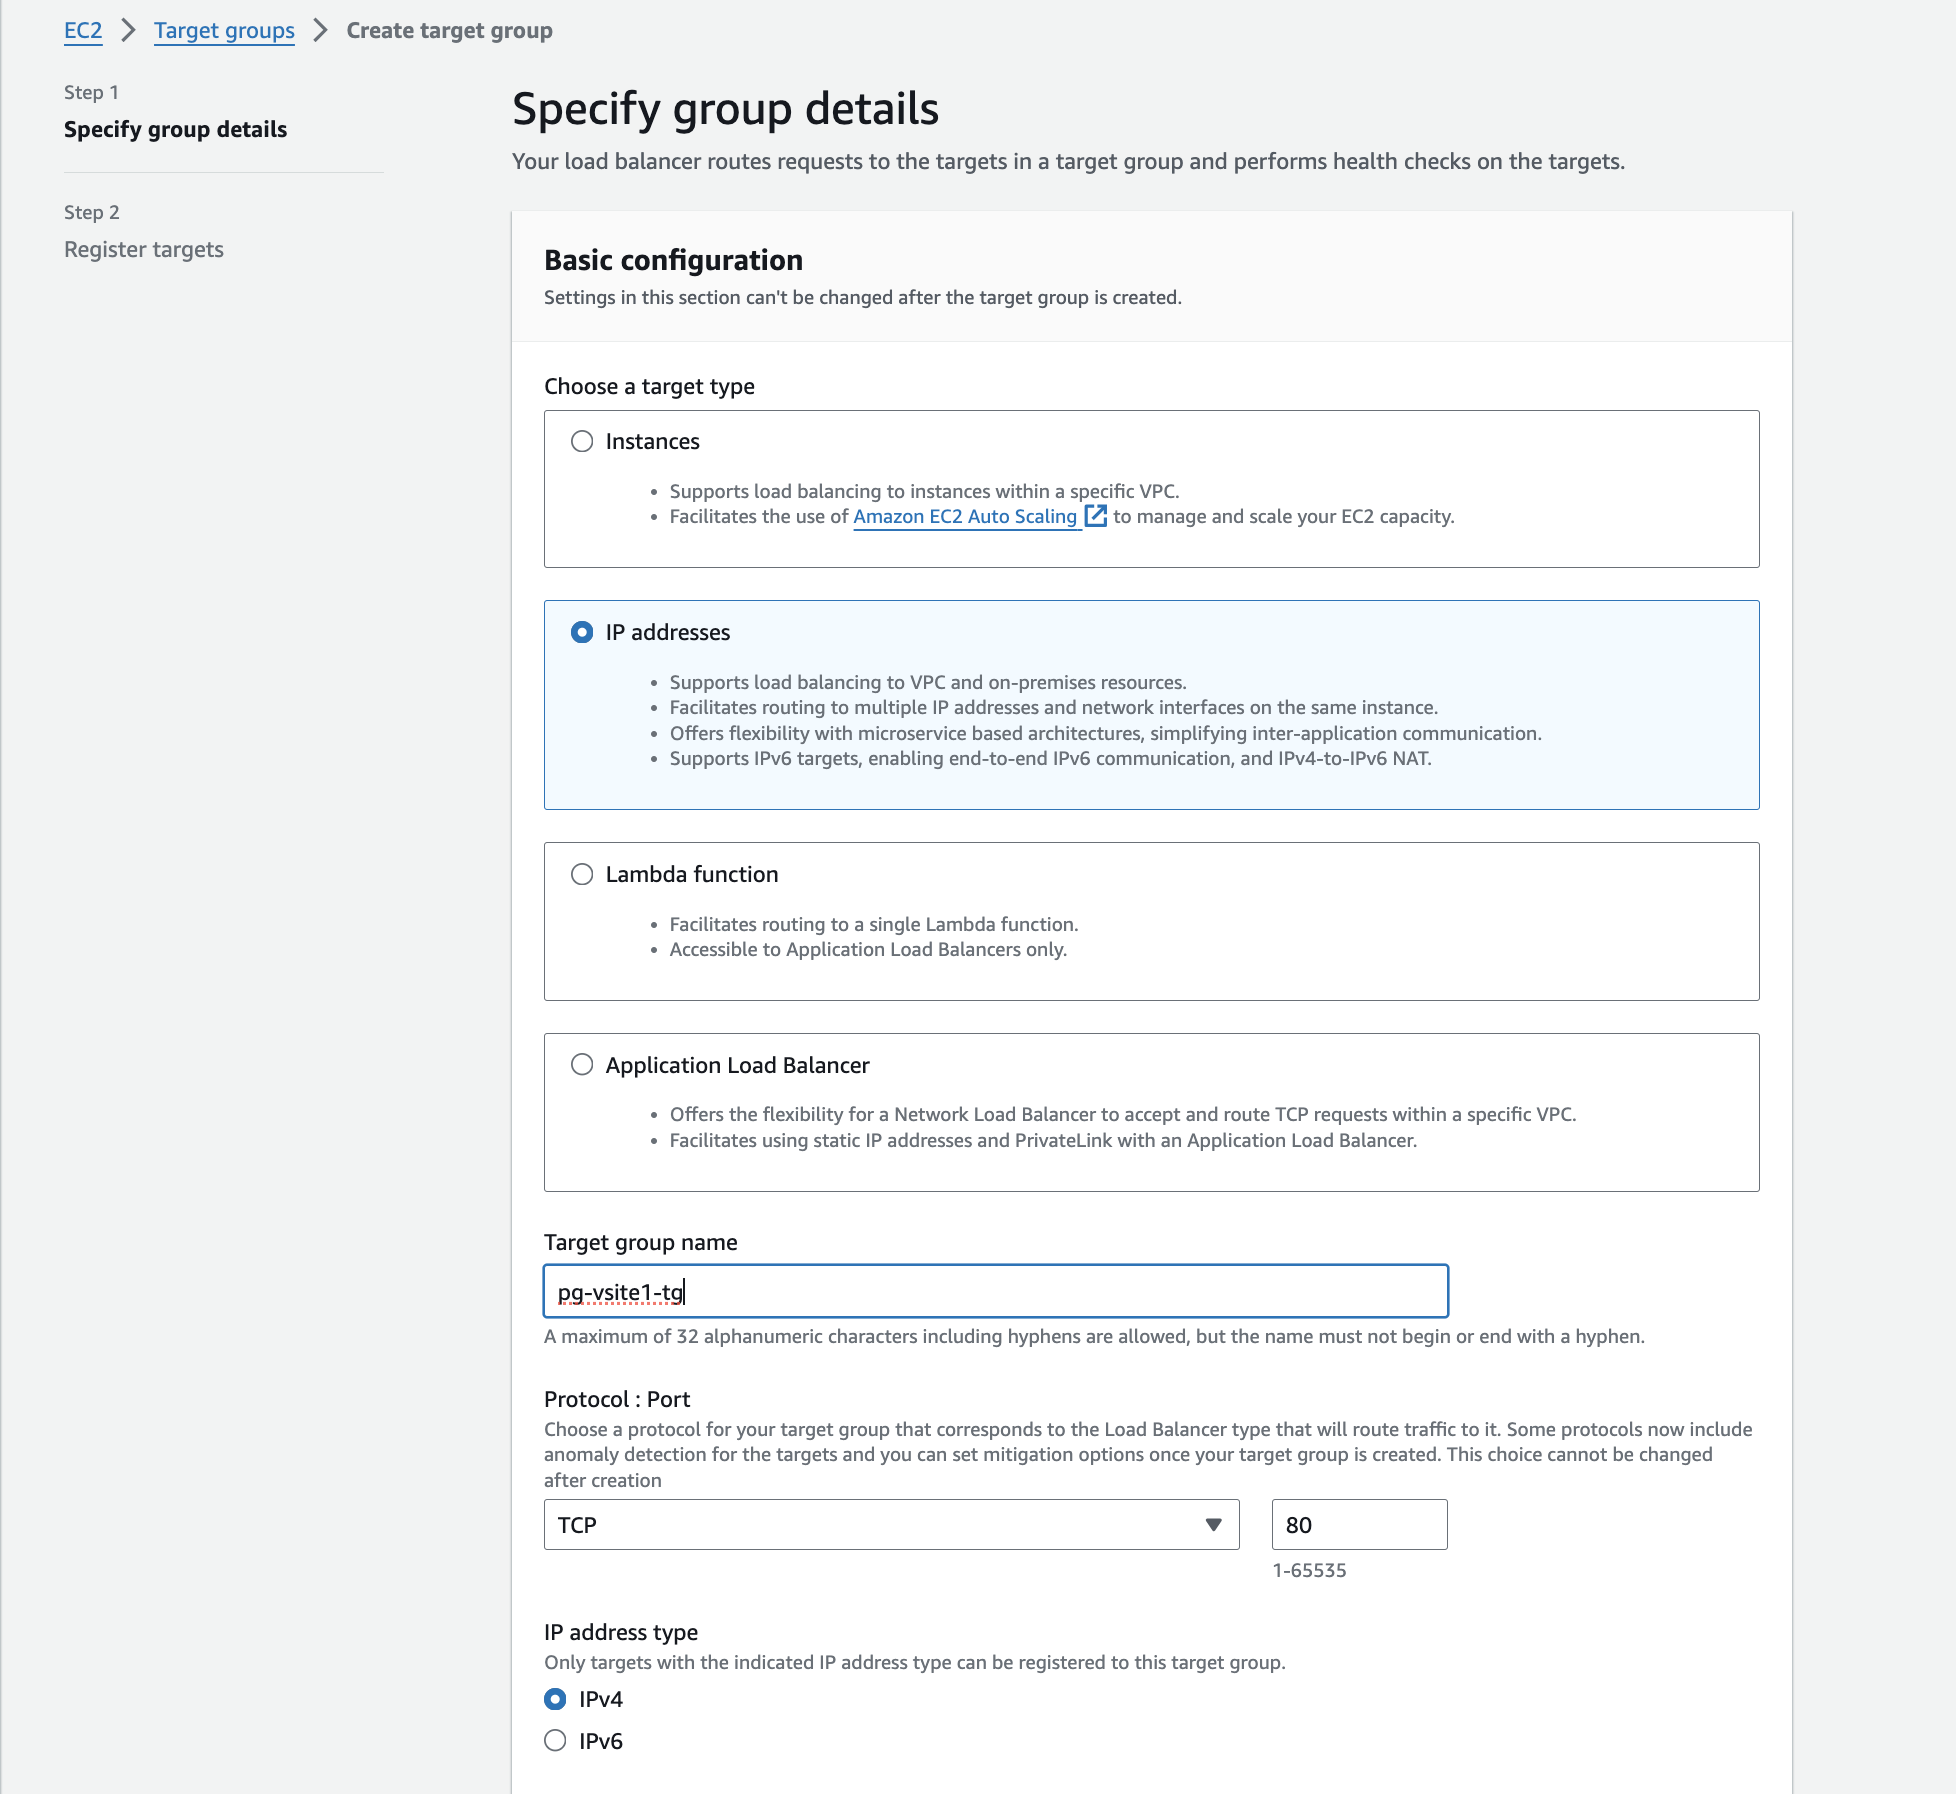Go to the Target groups breadcrumb
This screenshot has height=1794, width=1956.
click(224, 30)
